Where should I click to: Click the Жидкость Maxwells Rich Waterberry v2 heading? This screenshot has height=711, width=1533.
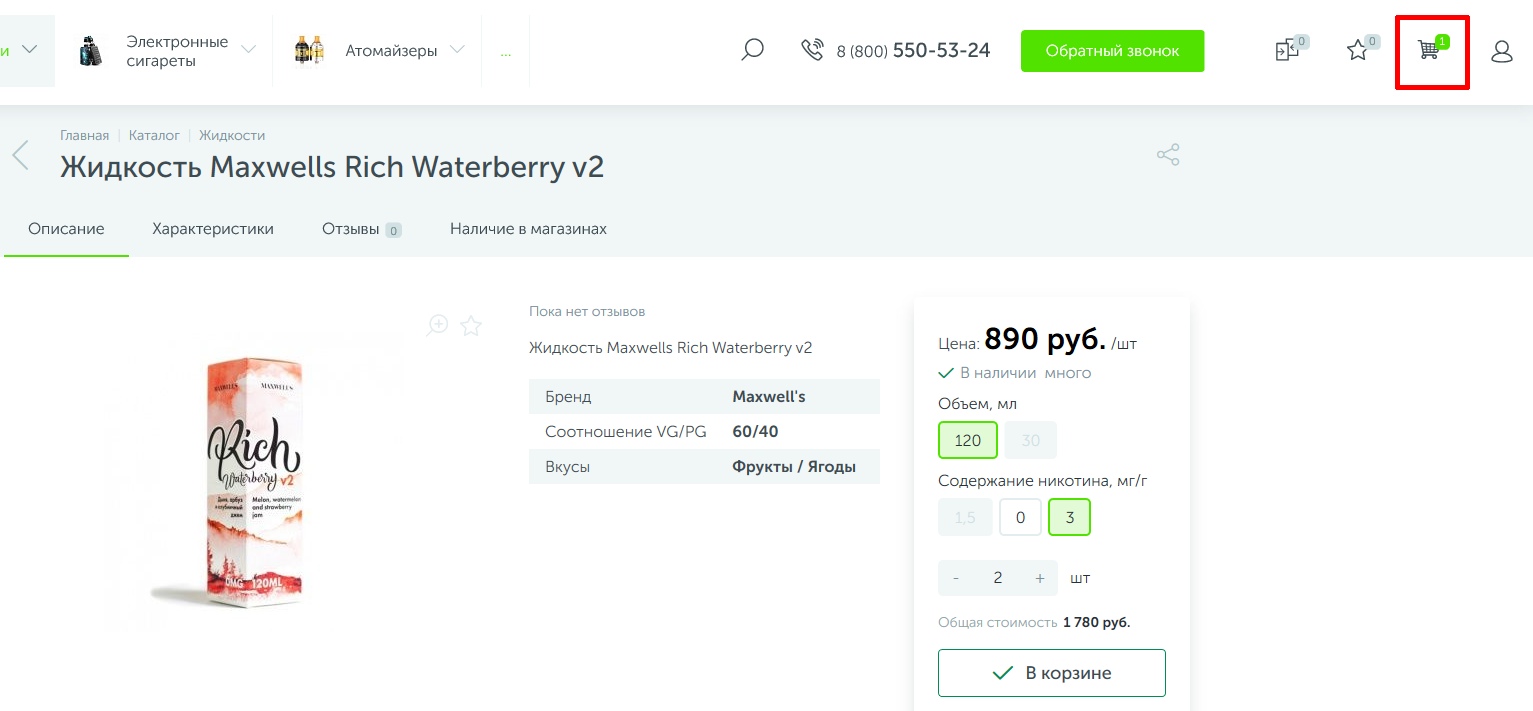[x=332, y=167]
